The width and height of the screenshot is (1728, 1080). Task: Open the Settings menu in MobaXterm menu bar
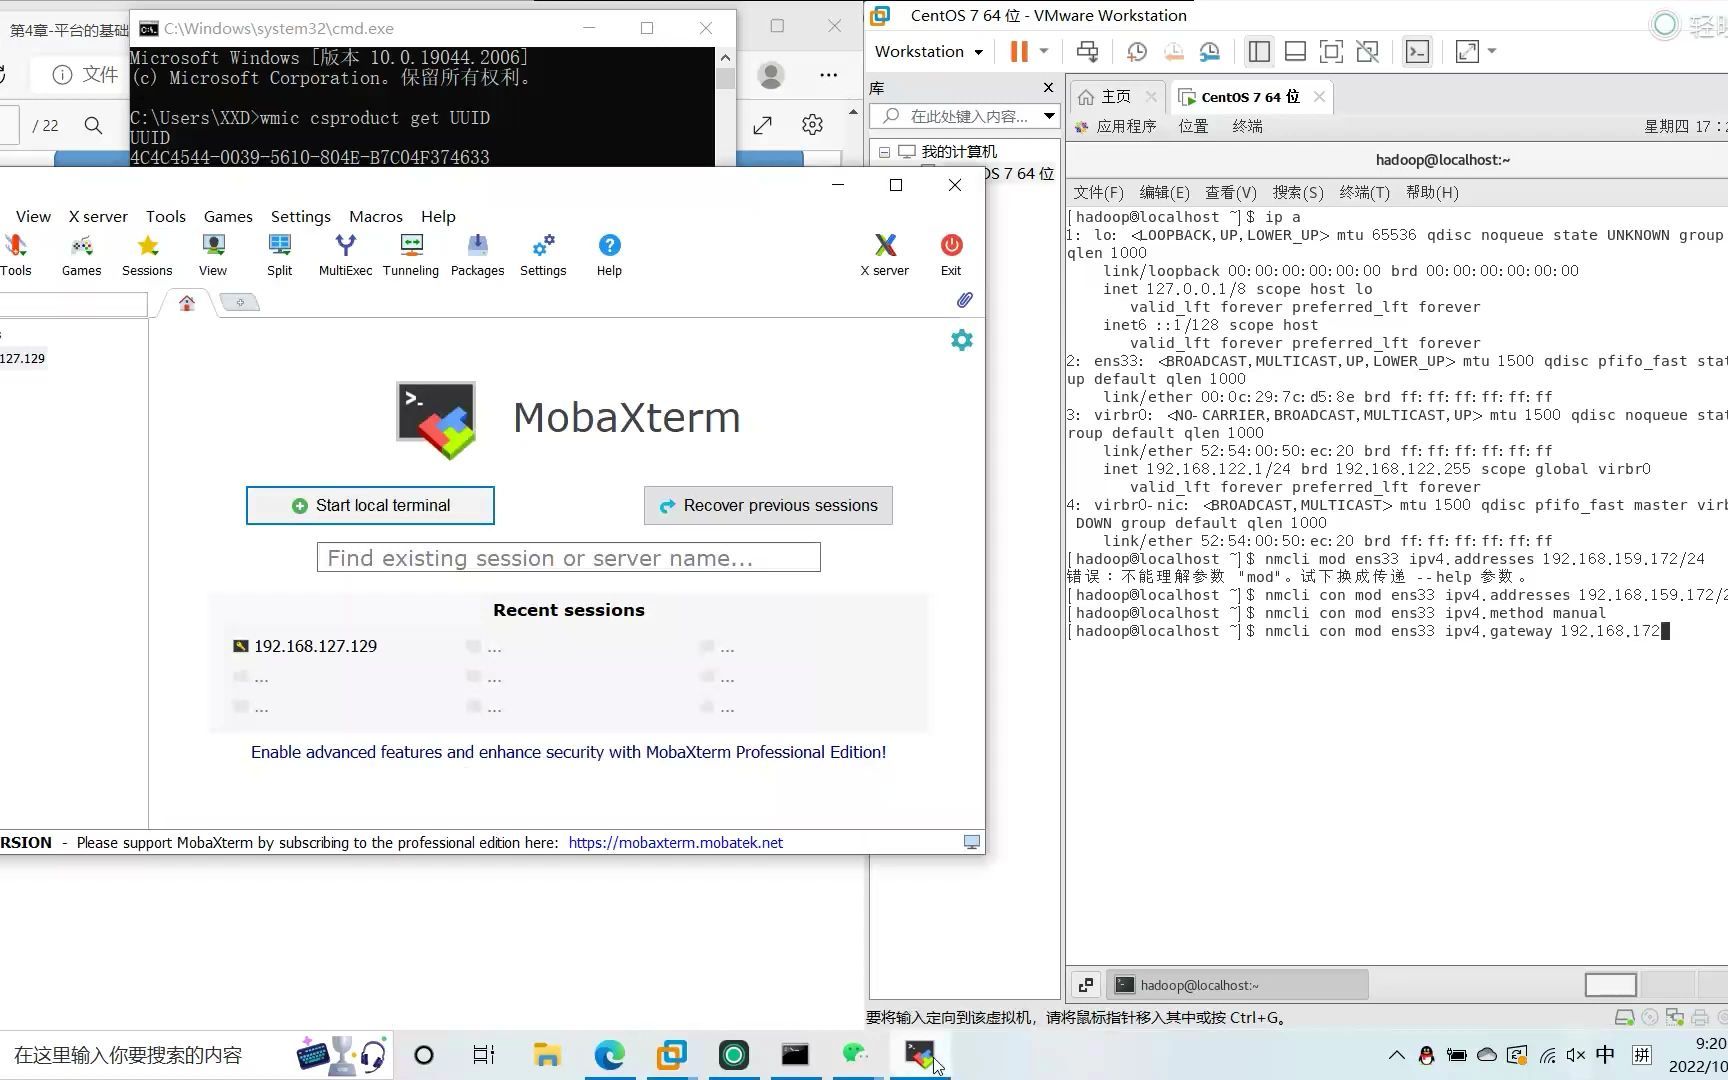(x=301, y=216)
